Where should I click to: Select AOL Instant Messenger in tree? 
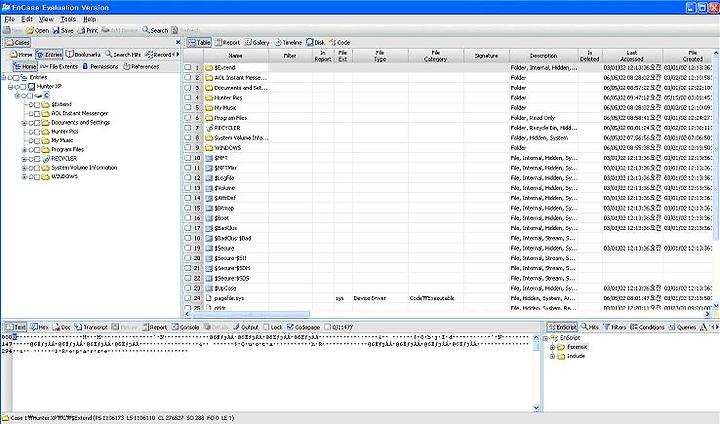[x=79, y=113]
